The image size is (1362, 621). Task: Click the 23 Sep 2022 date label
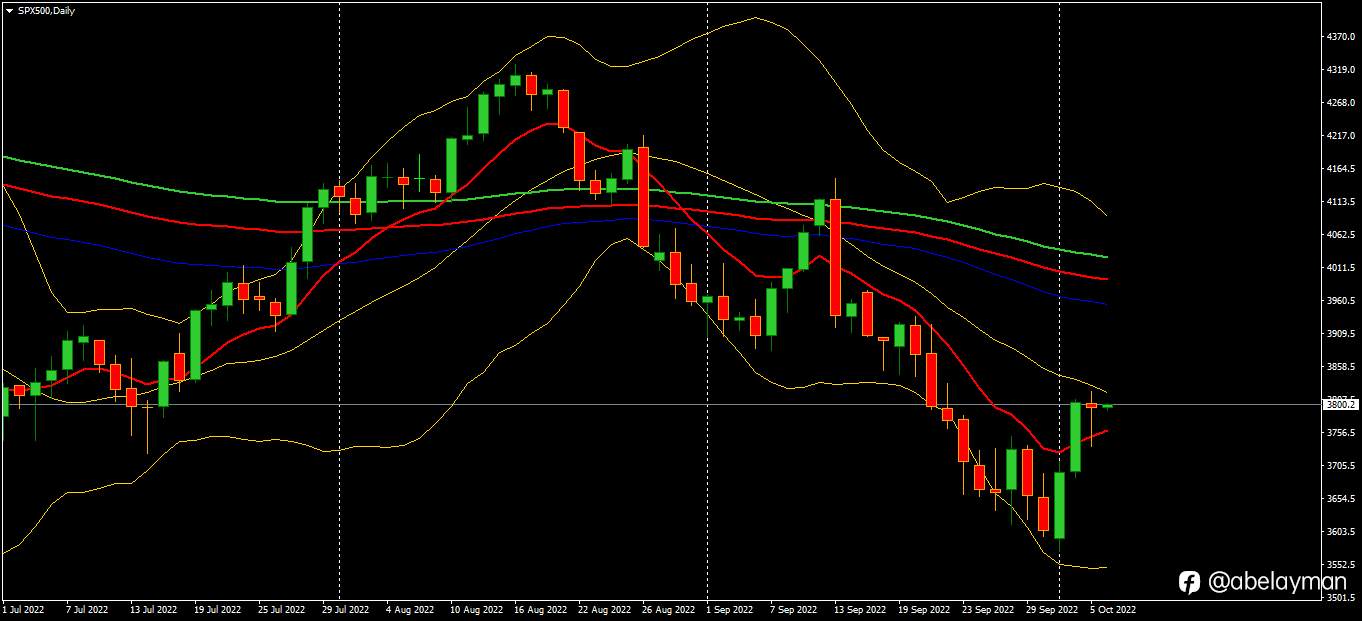[990, 608]
